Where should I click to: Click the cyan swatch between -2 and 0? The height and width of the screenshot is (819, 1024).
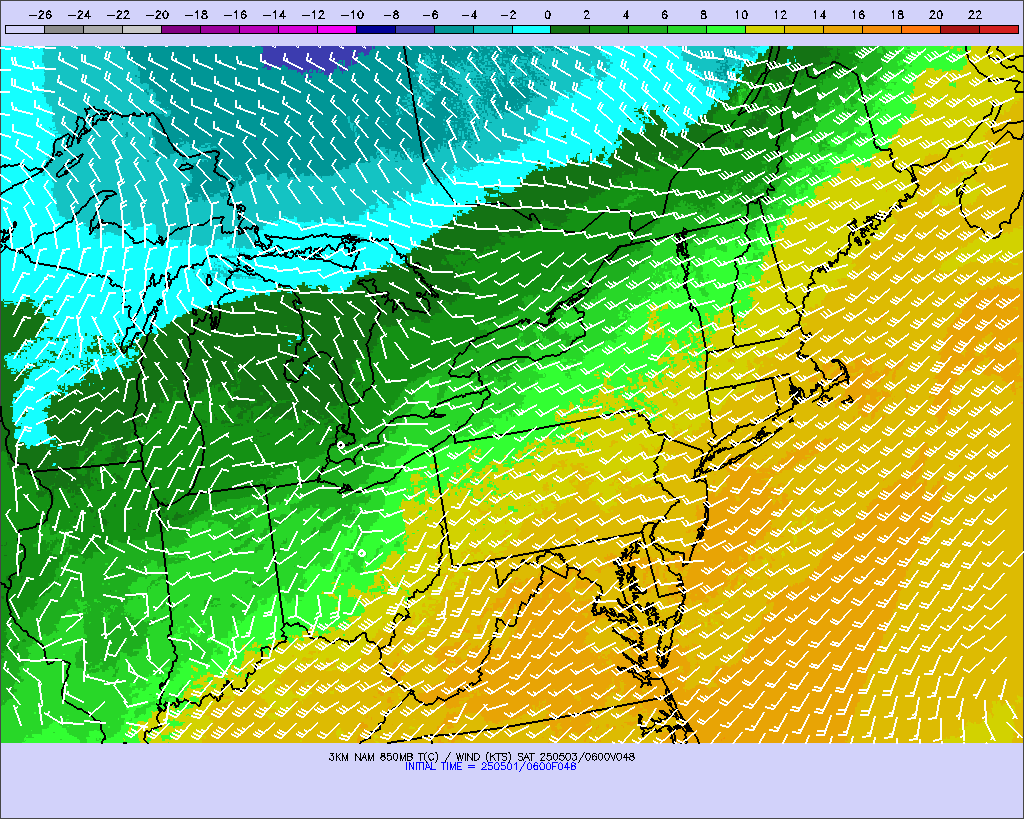532,29
